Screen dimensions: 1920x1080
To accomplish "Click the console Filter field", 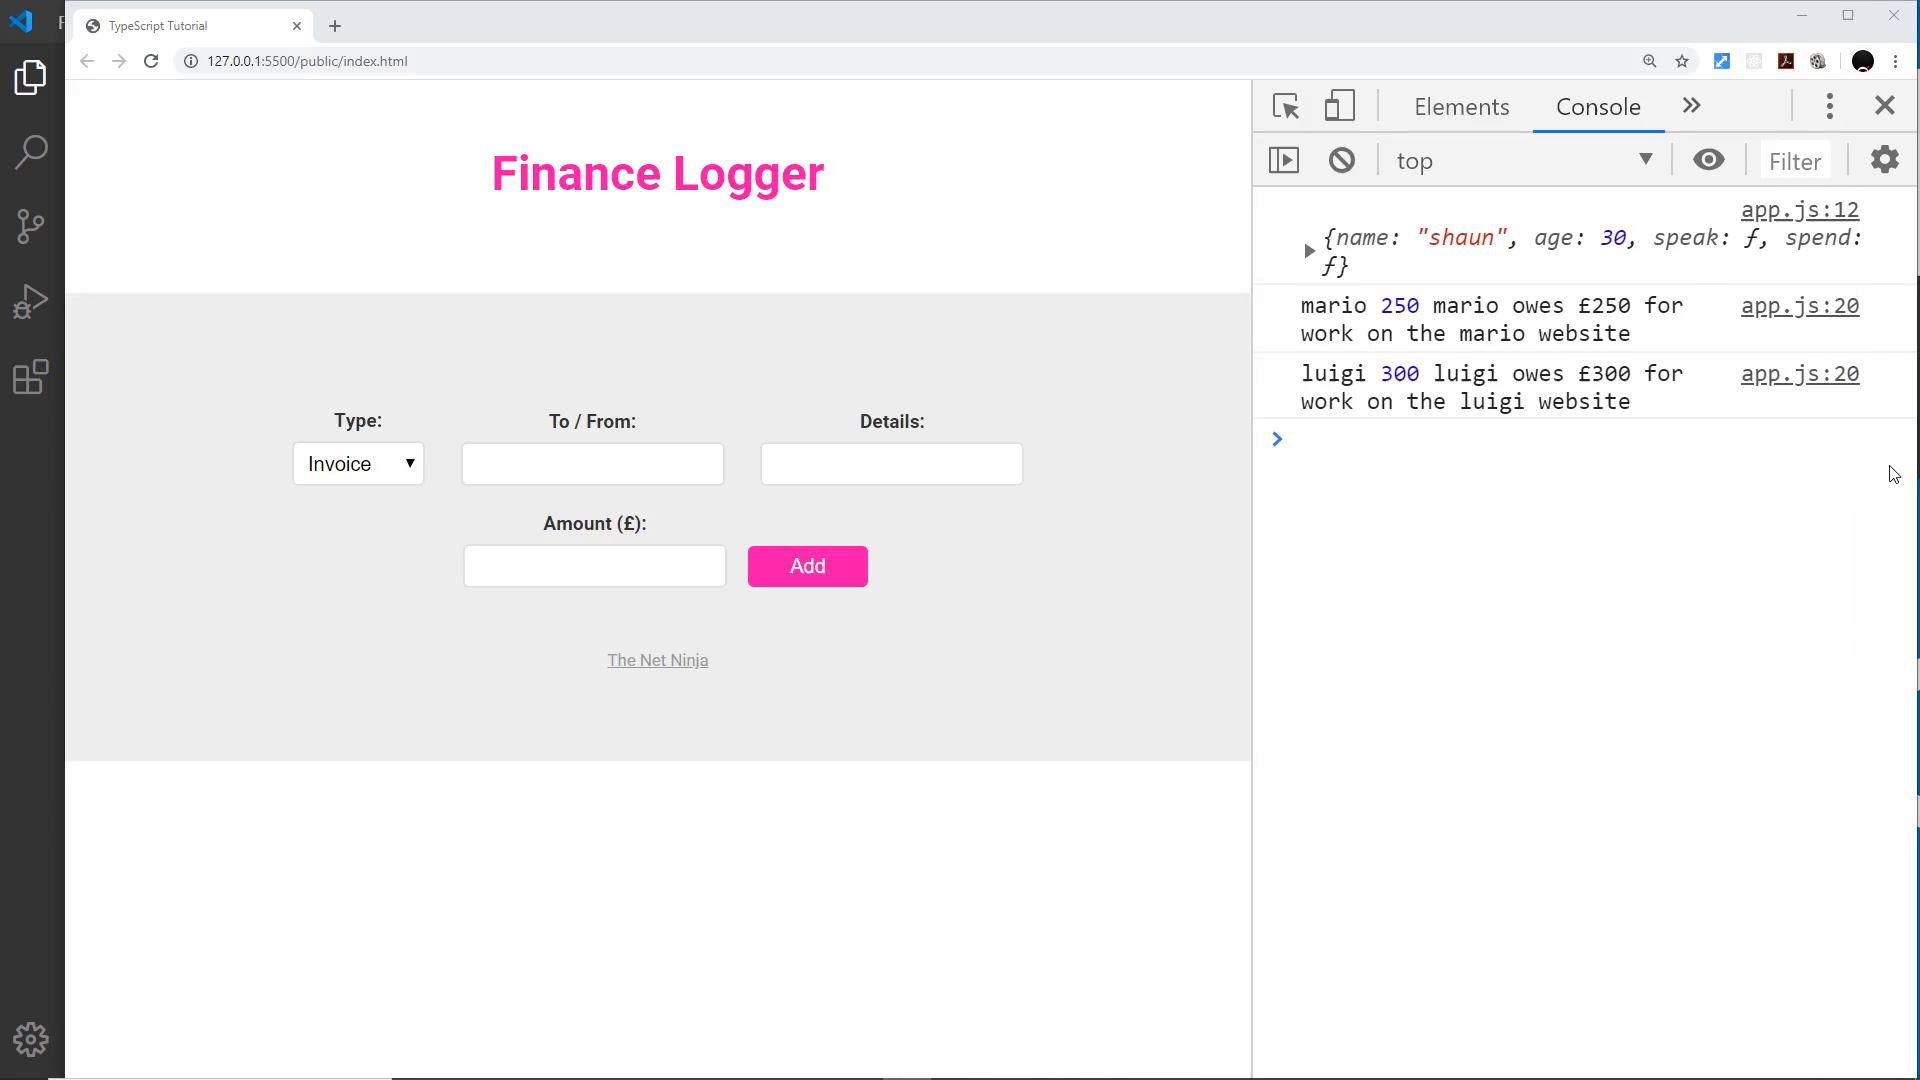I will coord(1795,161).
